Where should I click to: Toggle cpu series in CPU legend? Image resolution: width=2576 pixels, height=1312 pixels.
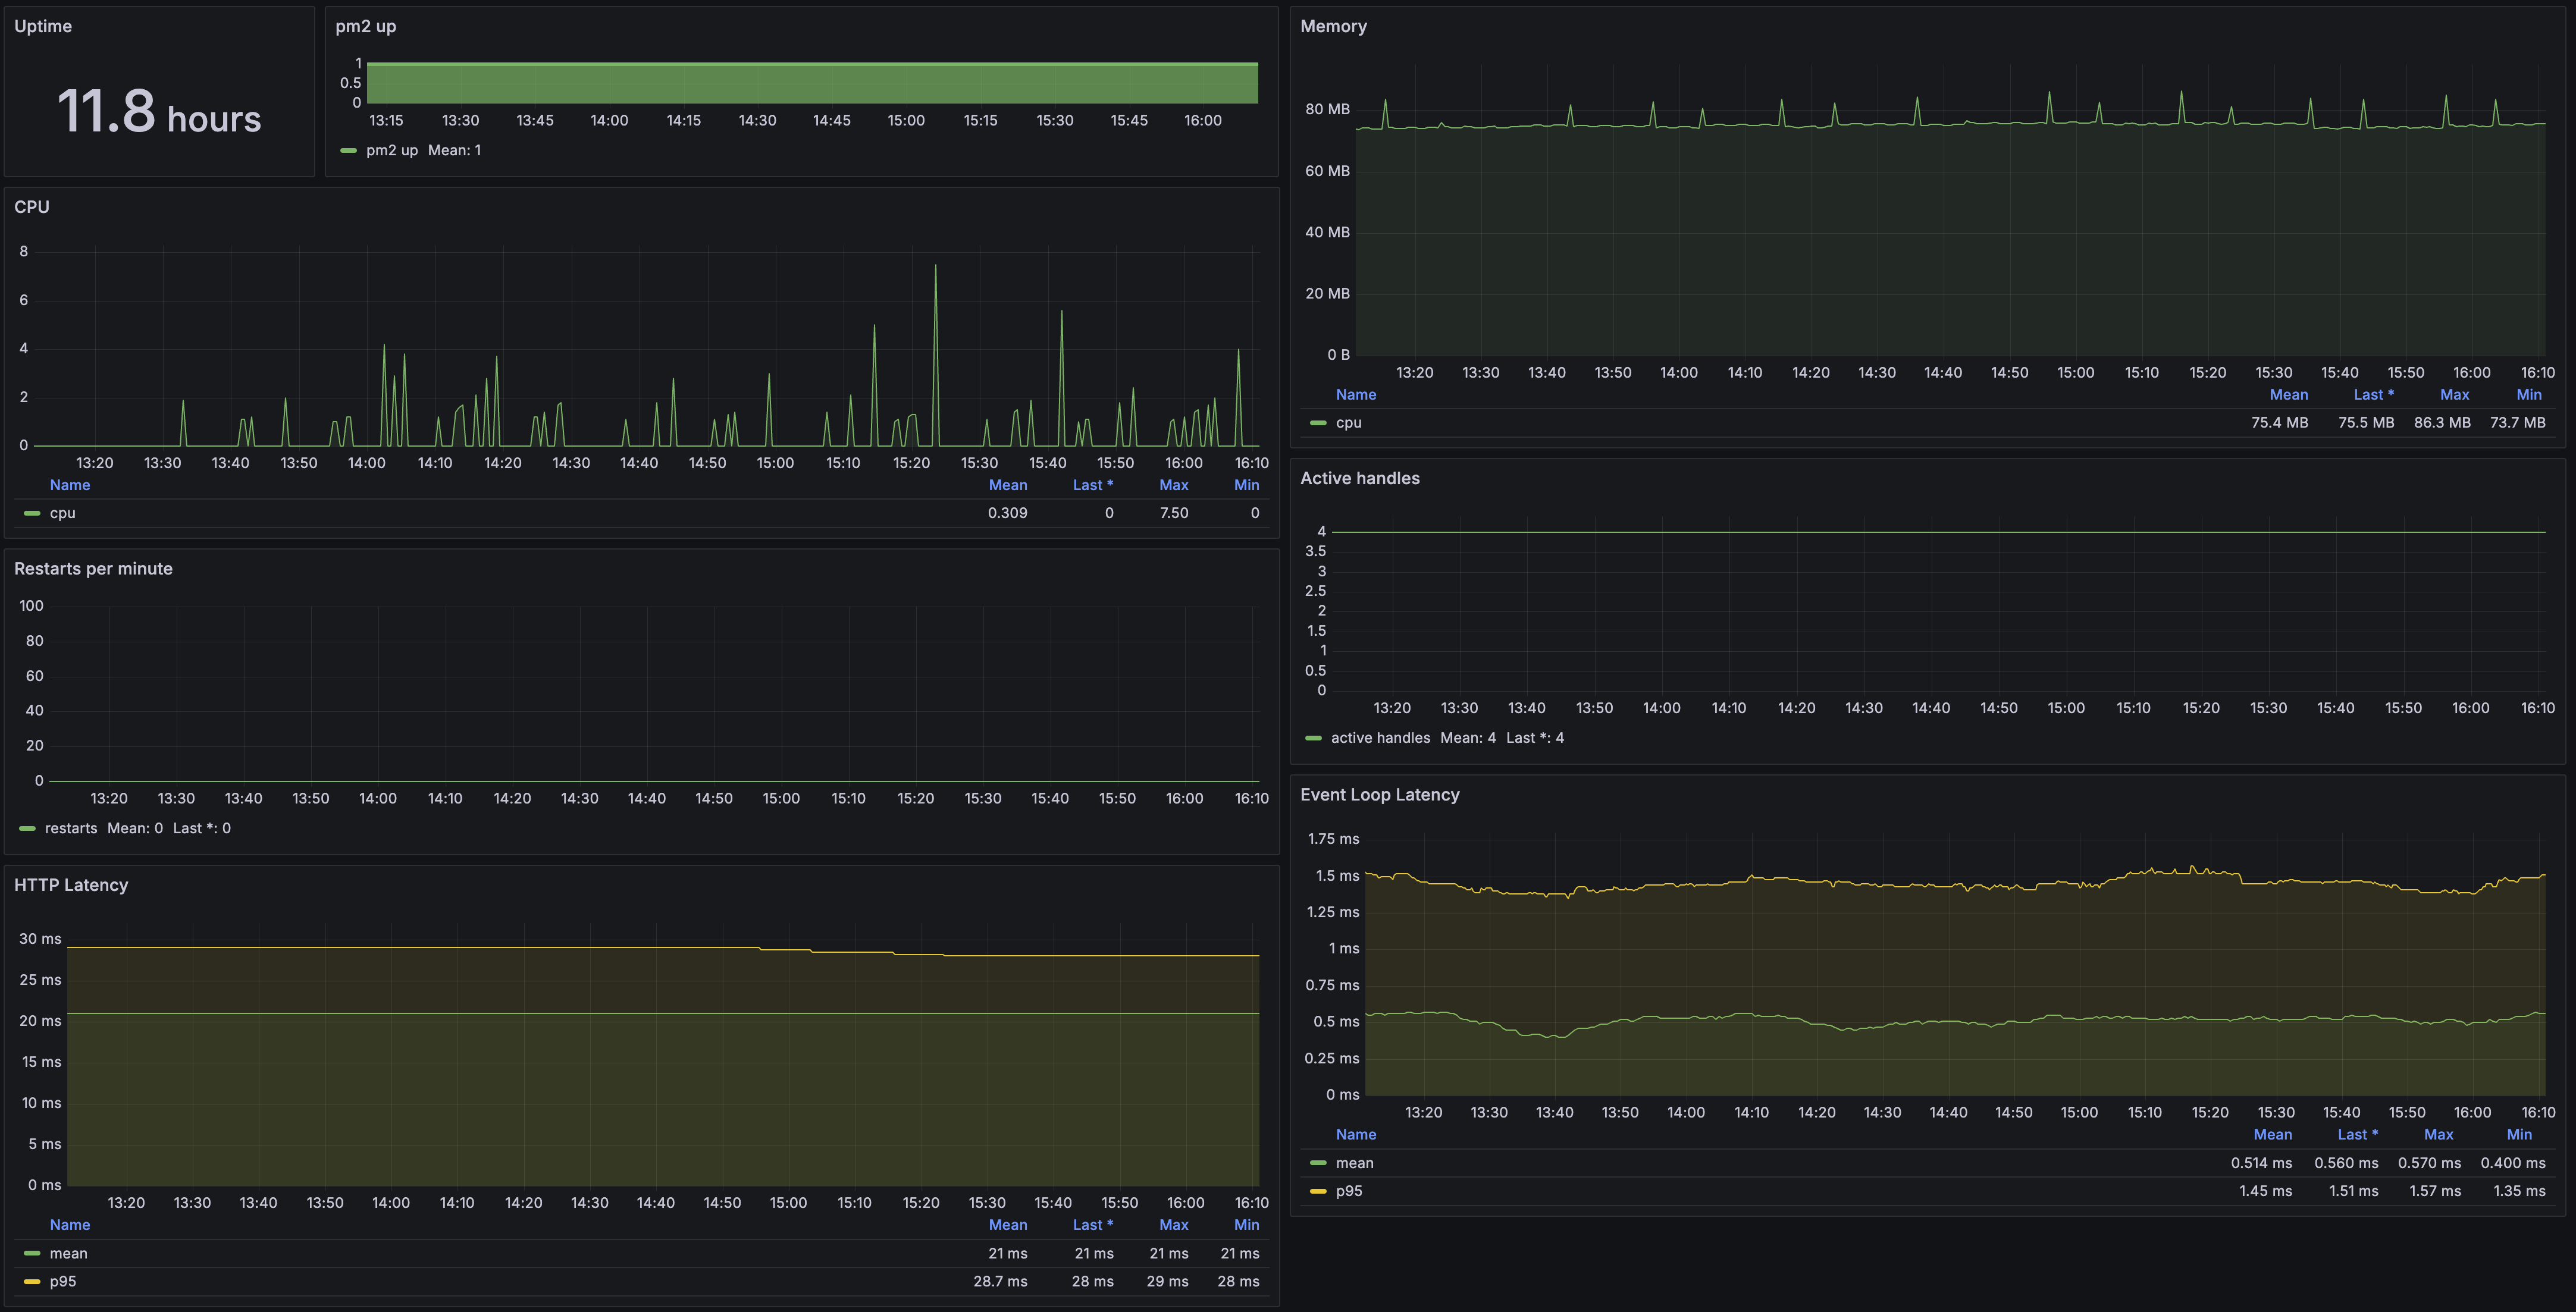pos(63,513)
